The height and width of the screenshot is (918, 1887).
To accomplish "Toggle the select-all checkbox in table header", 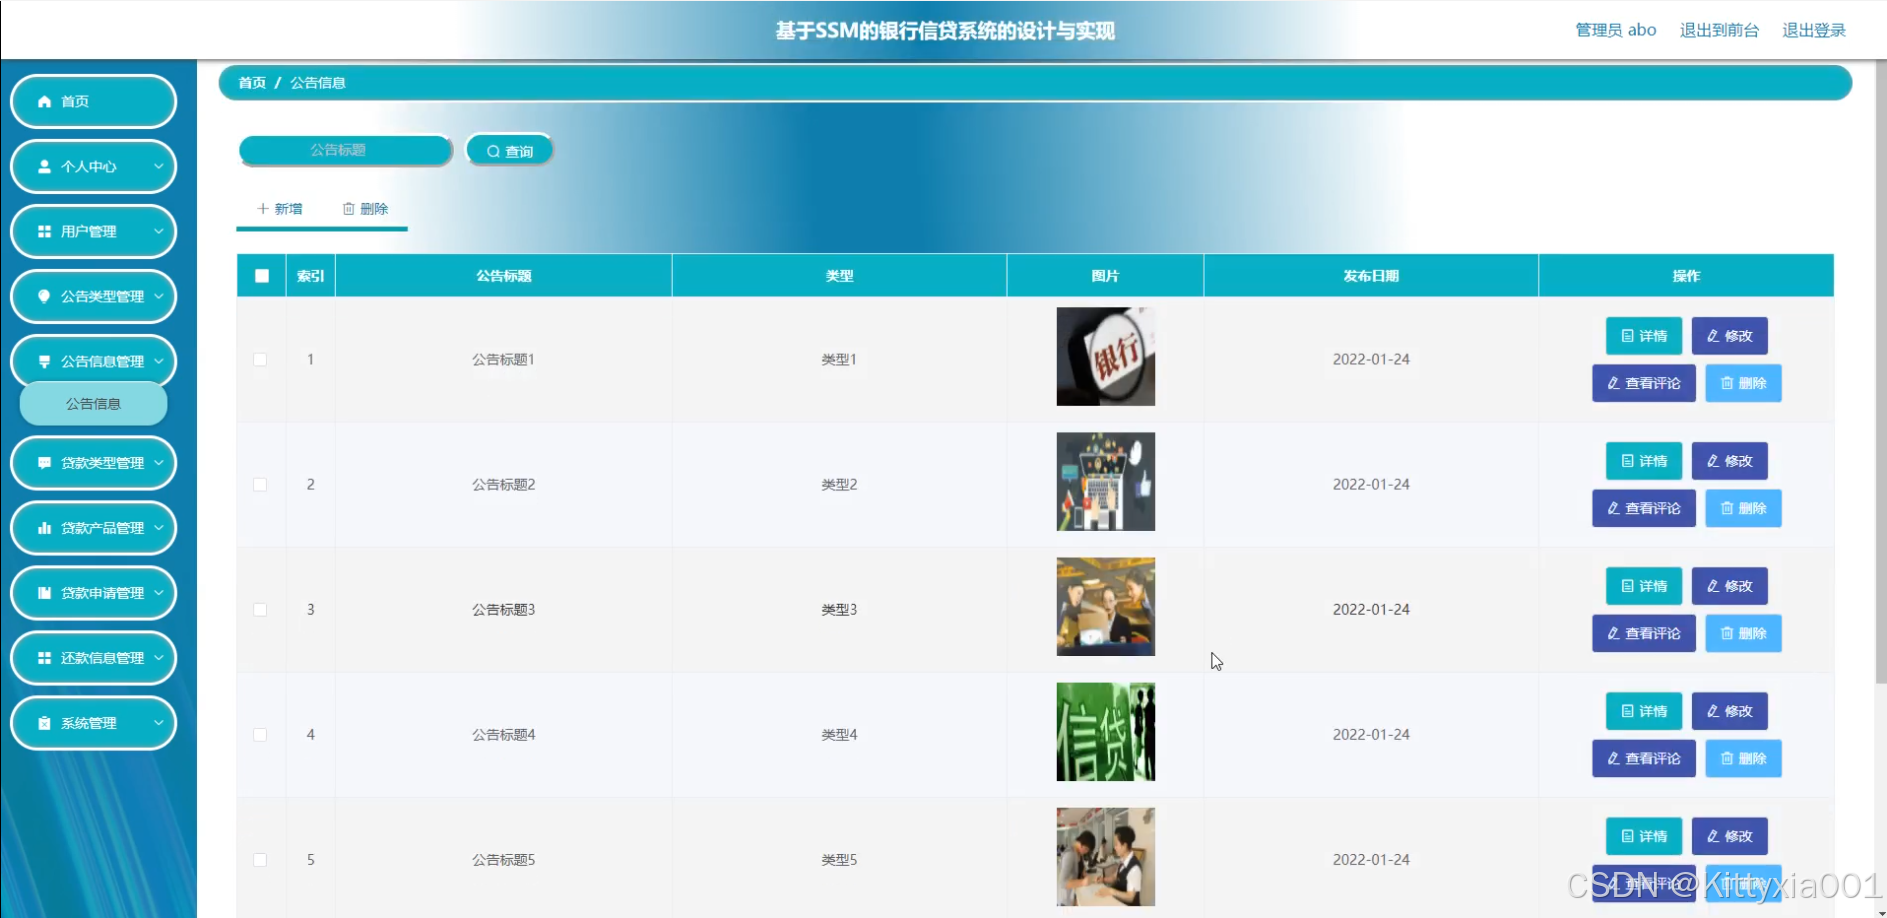I will (x=262, y=276).
